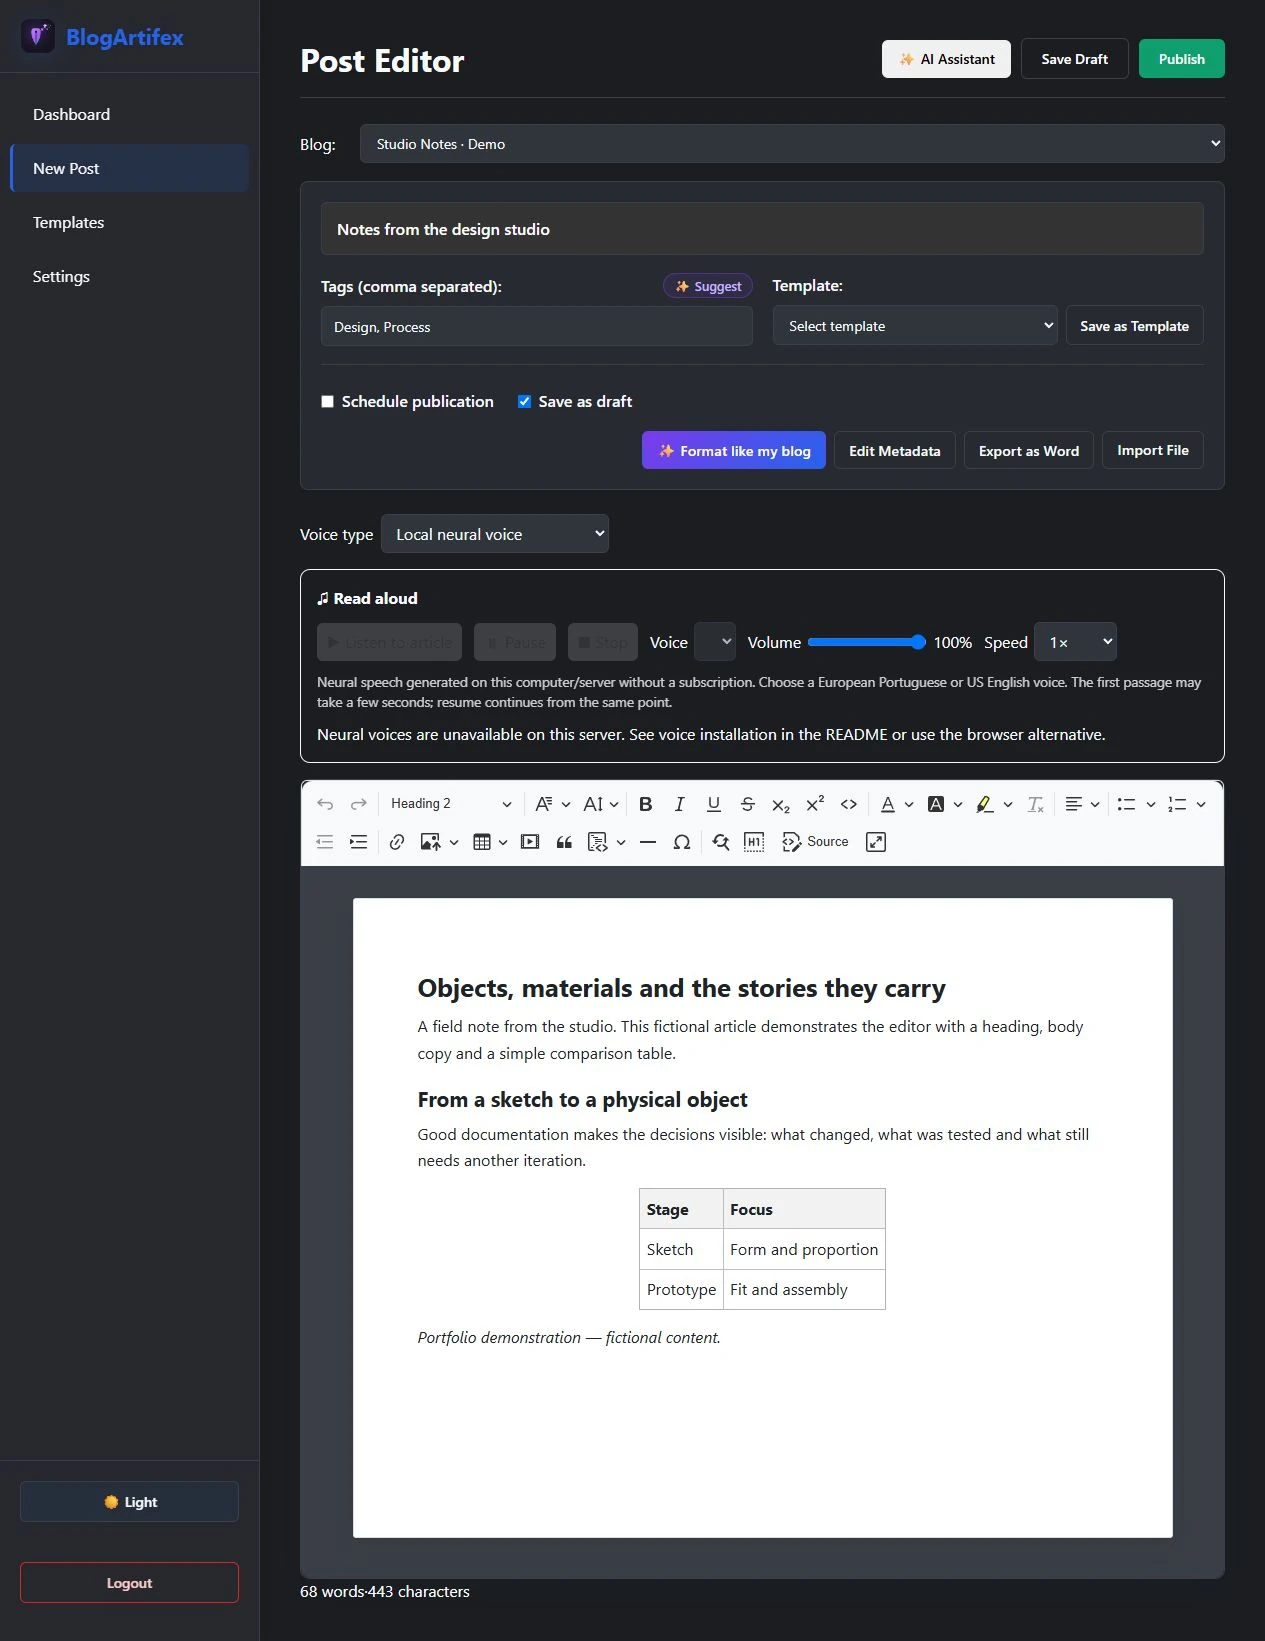Screen dimensions: 1265x1641
Task: Click the fullscreen expand icon in editor toolbar
Action: [876, 842]
